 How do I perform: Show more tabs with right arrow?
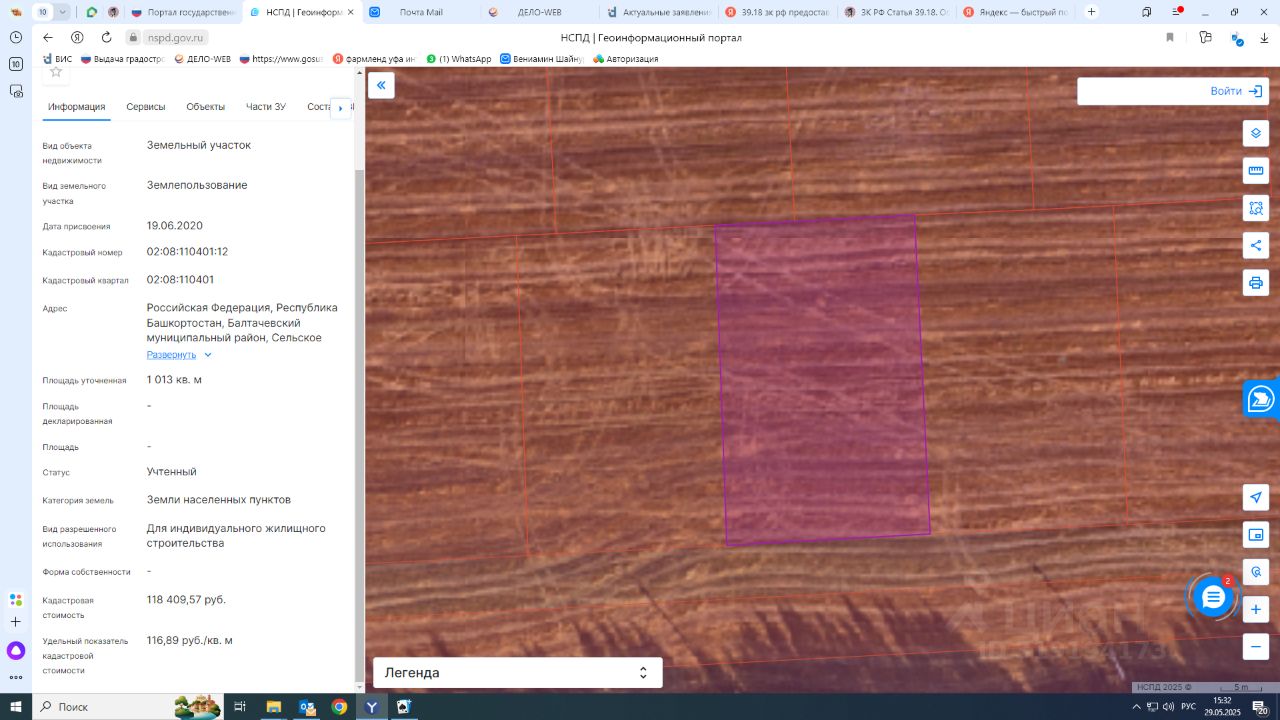pyautogui.click(x=340, y=108)
